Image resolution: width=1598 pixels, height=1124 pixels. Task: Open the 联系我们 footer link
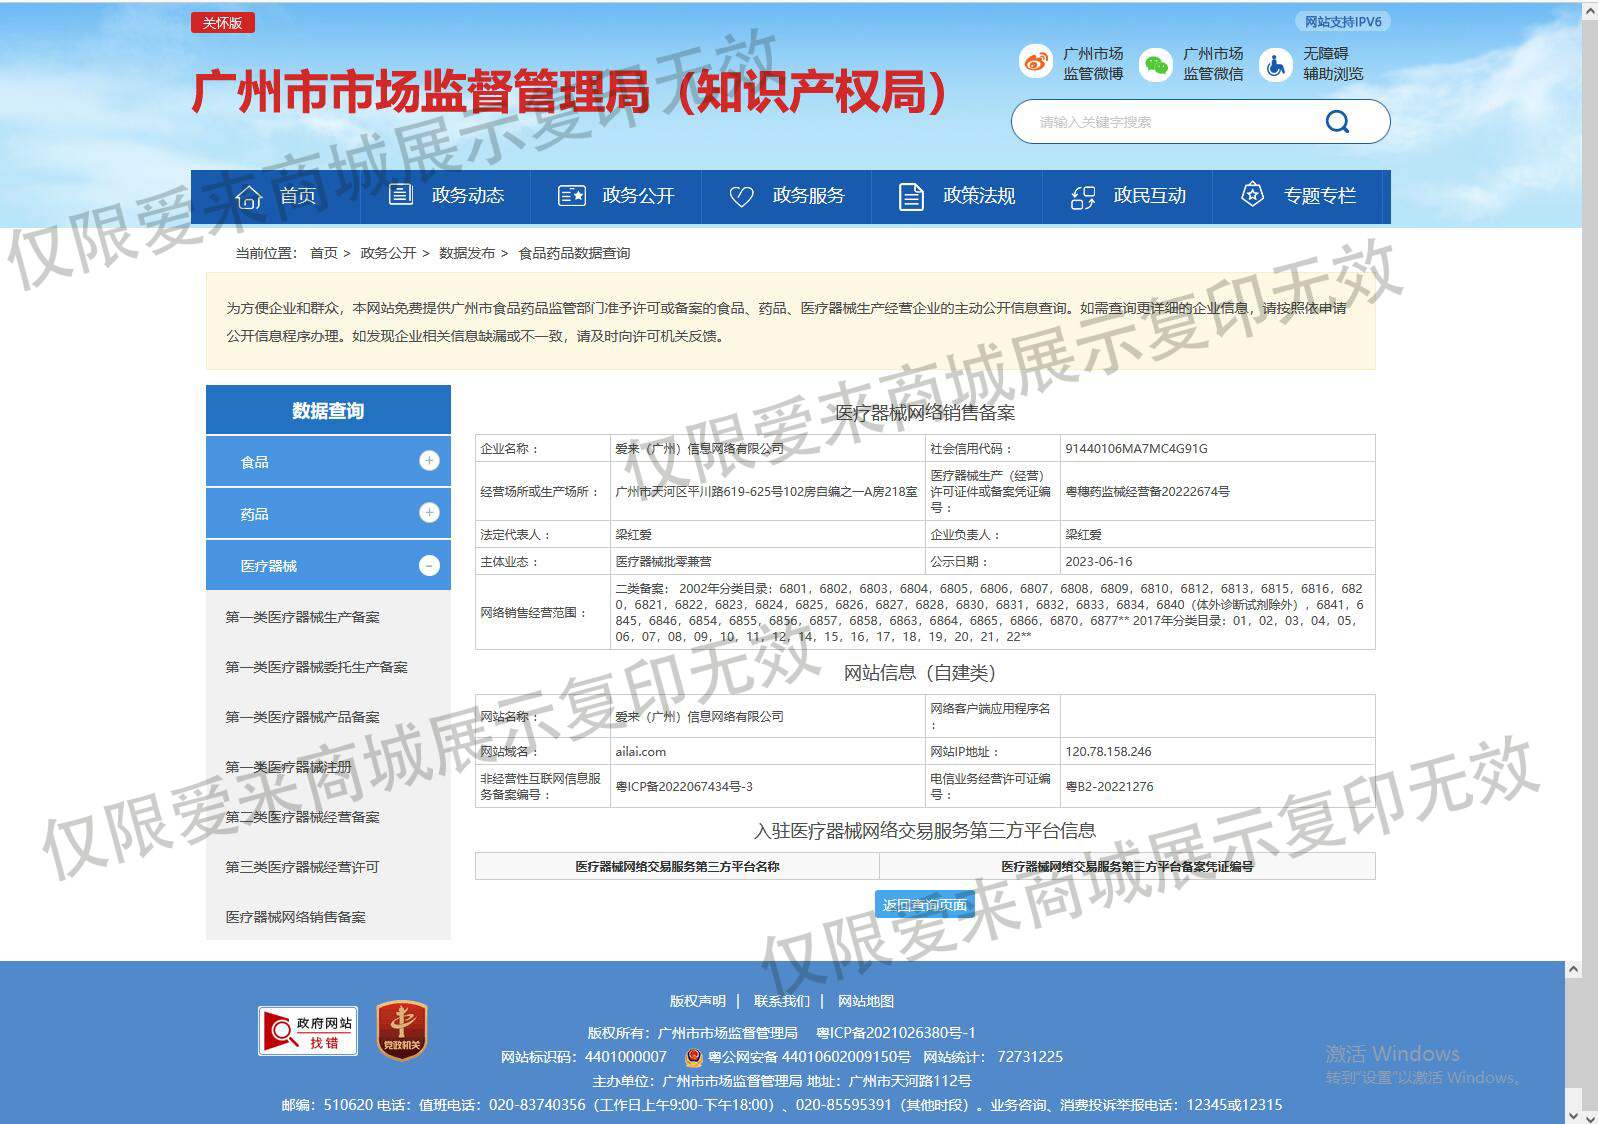tap(782, 1001)
